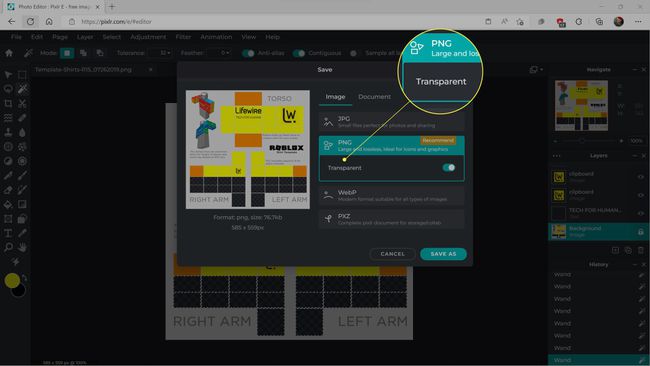650x366 pixels.
Task: Click the Home icon in options bar
Action: click(x=9, y=53)
